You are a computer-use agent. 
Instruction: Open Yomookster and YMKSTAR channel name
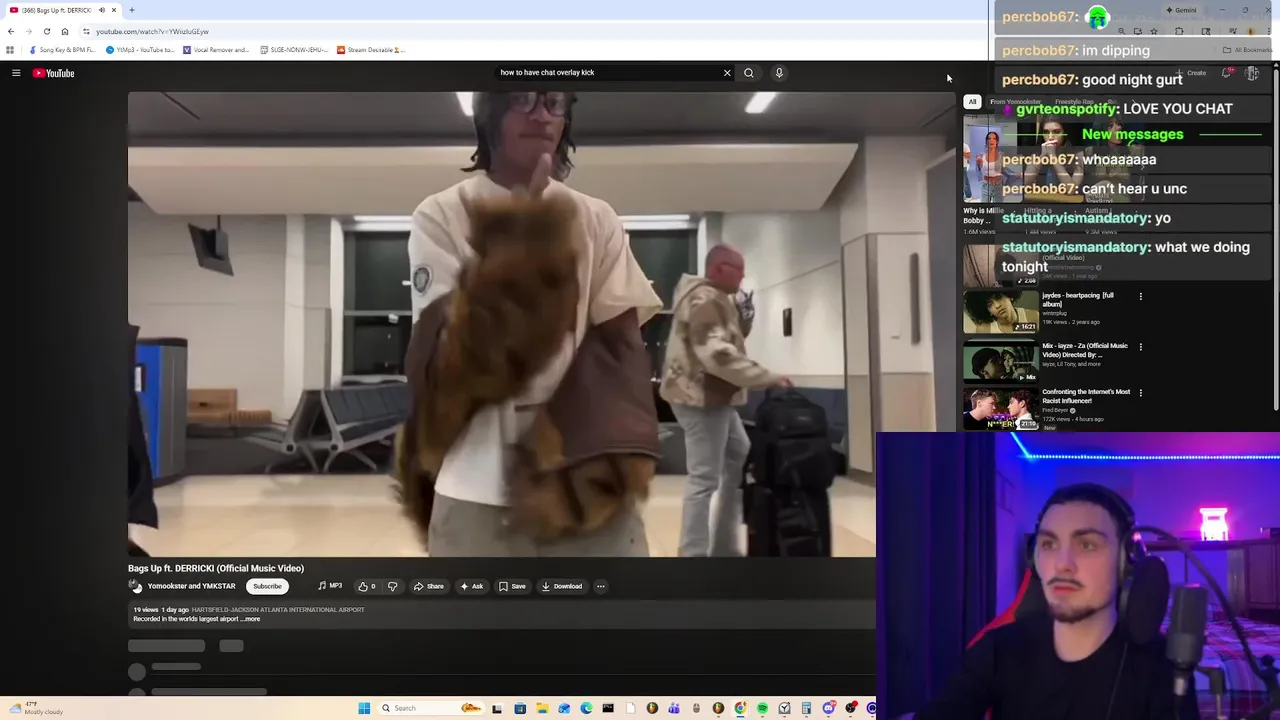(x=191, y=586)
